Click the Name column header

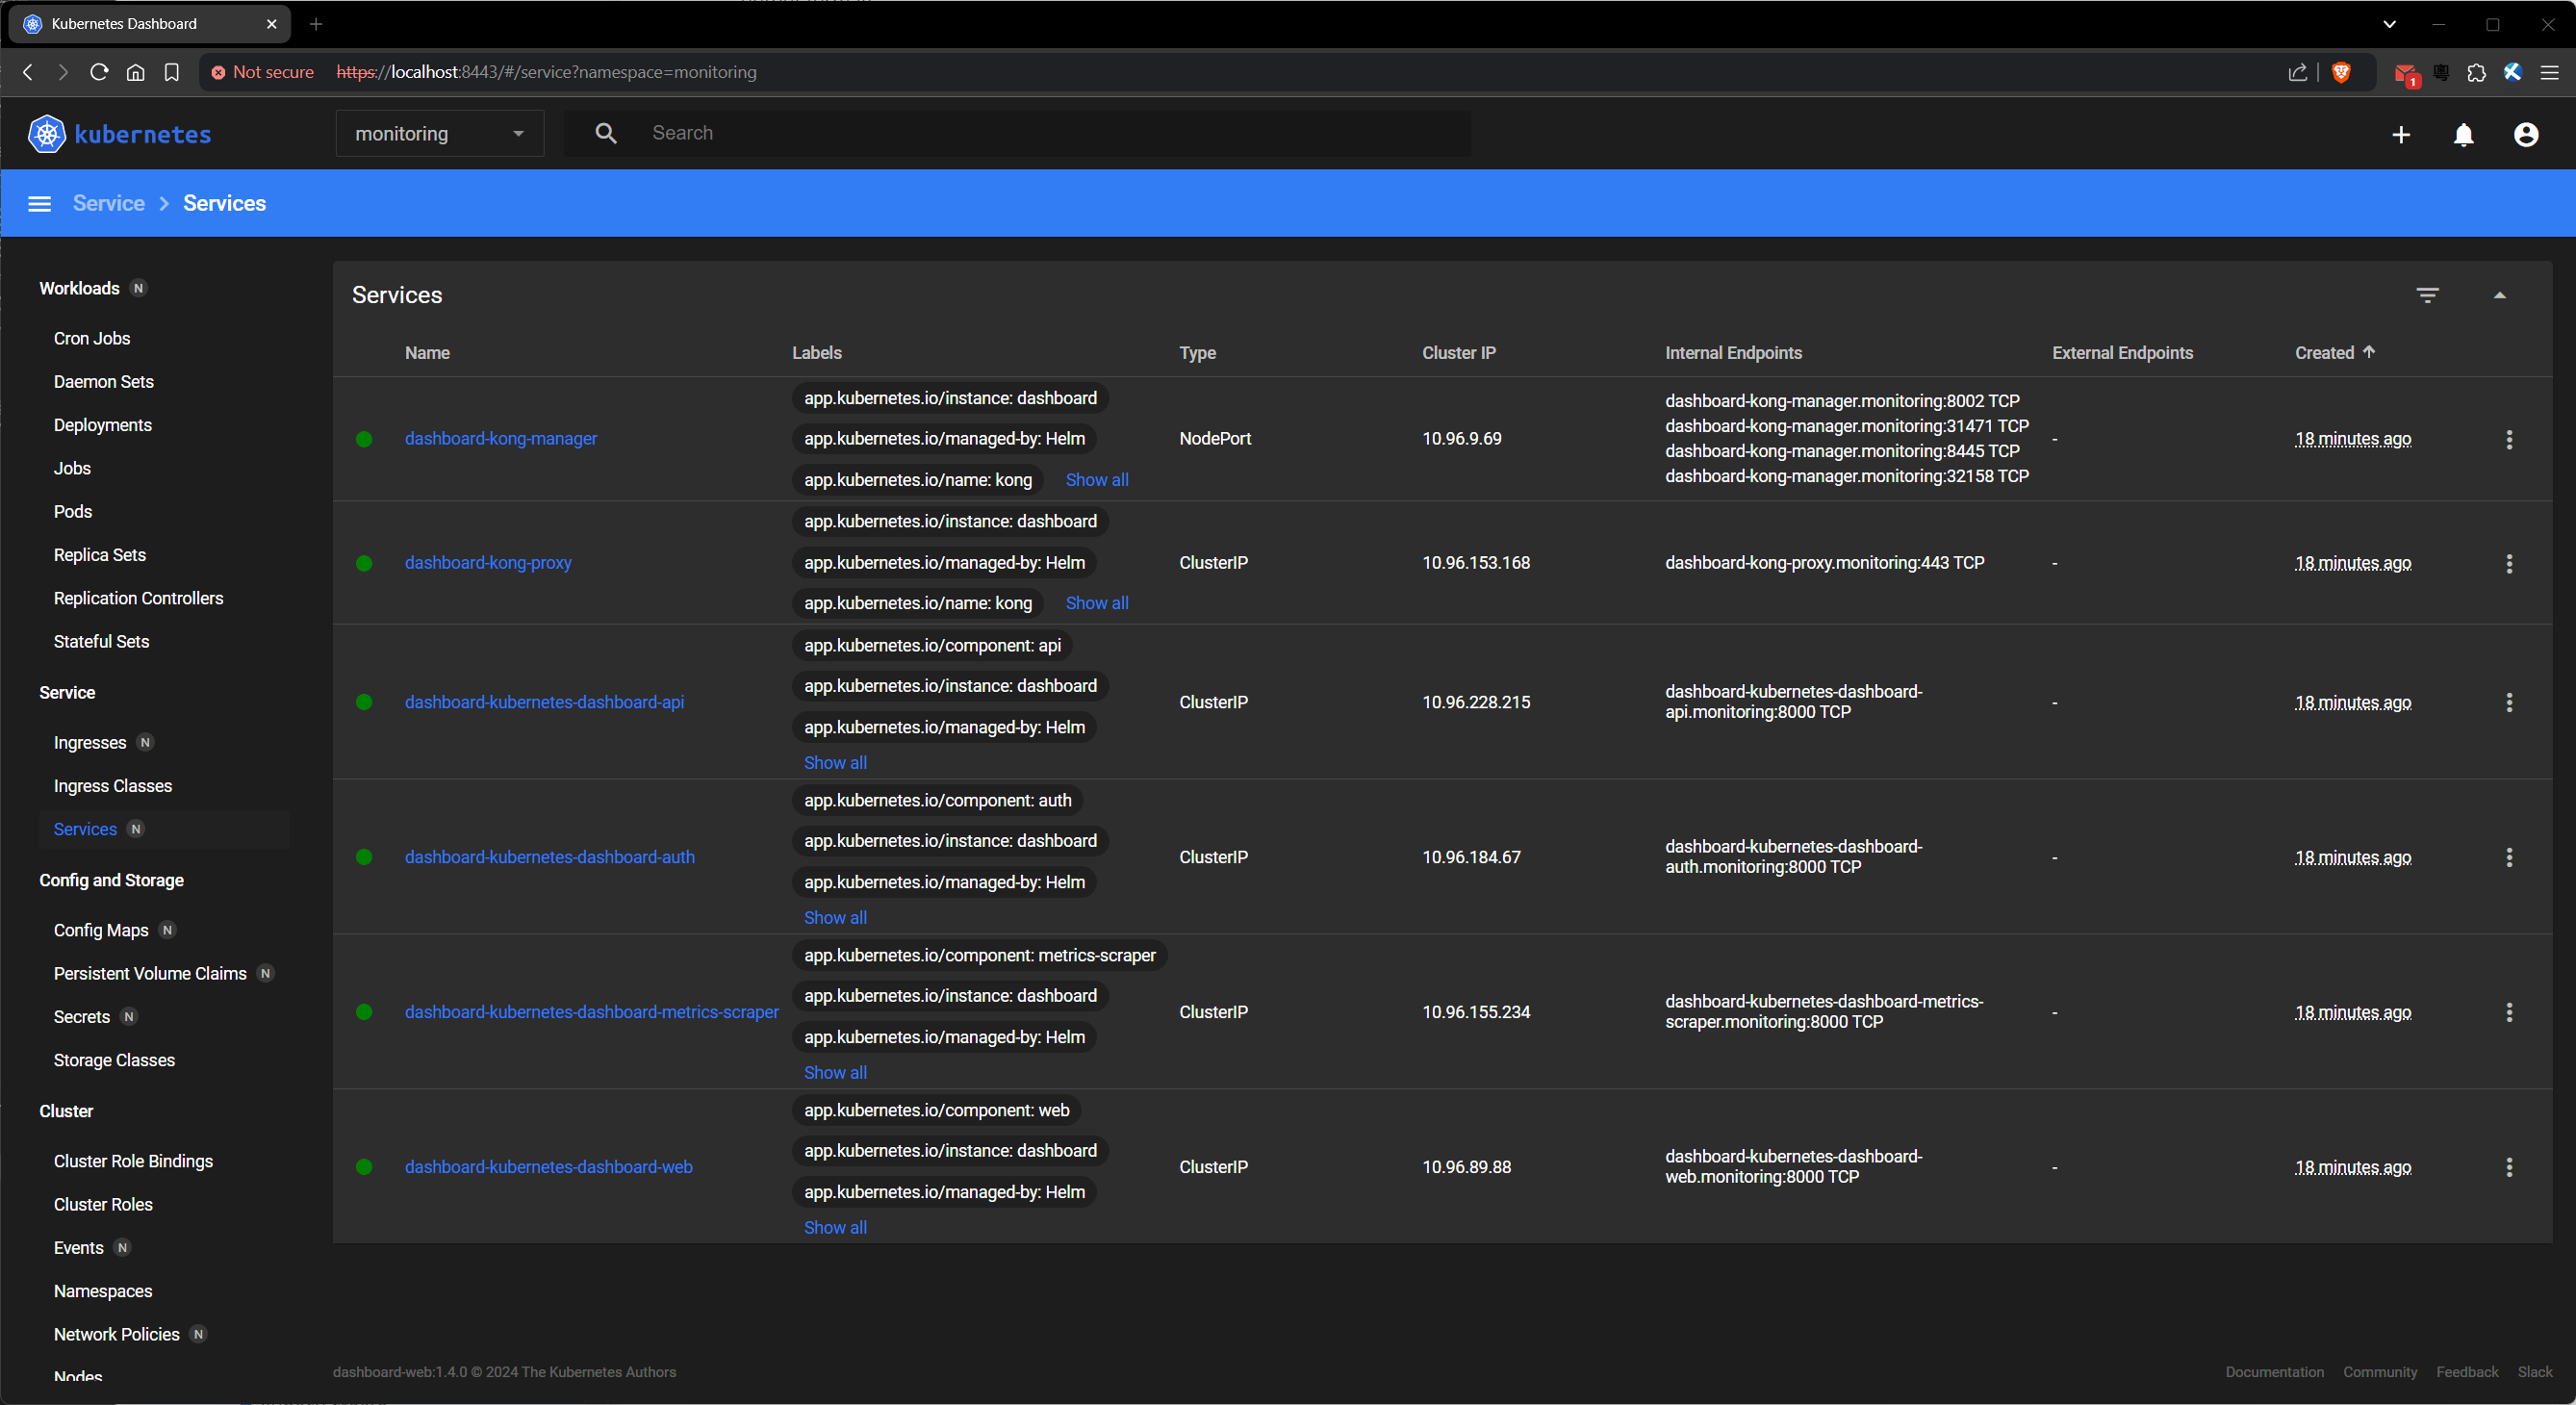point(427,353)
